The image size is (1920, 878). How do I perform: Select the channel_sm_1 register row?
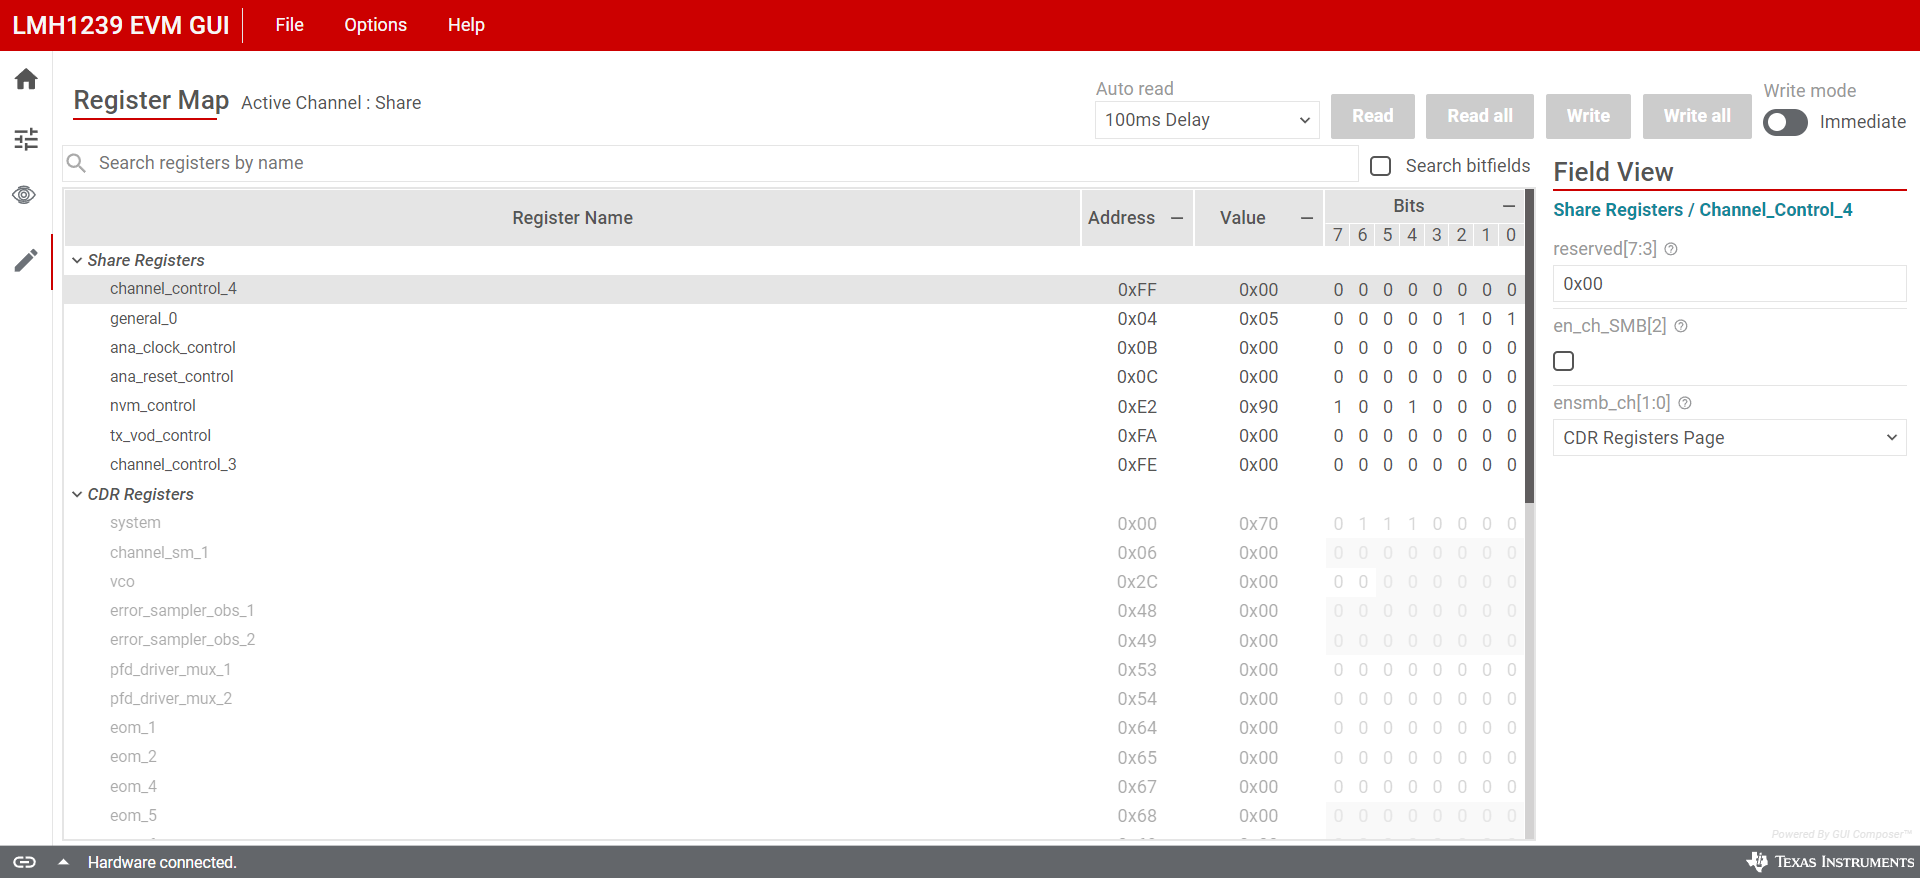tap(794, 553)
